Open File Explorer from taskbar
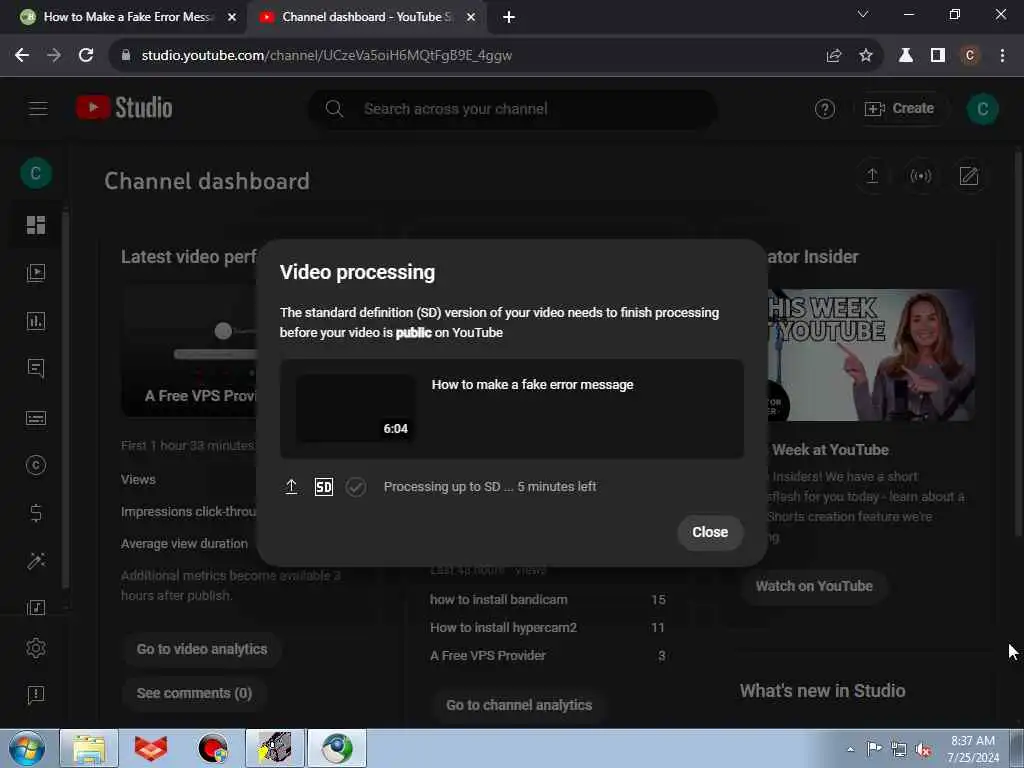Screen dimensions: 1024x768 coord(89,748)
